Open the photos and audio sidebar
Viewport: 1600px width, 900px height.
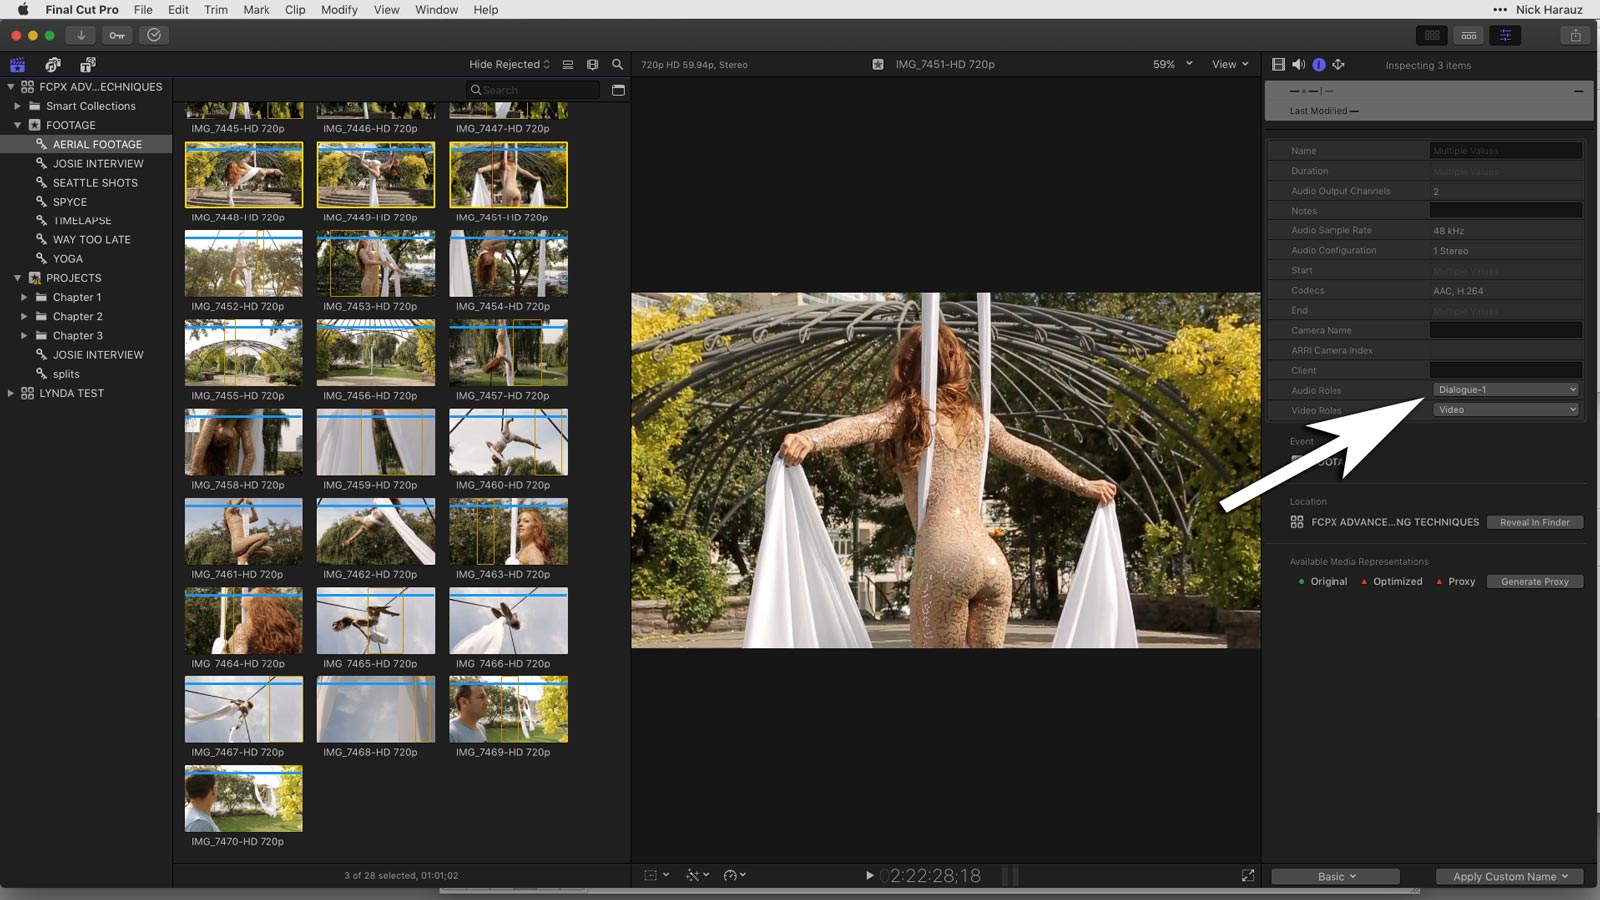point(53,64)
